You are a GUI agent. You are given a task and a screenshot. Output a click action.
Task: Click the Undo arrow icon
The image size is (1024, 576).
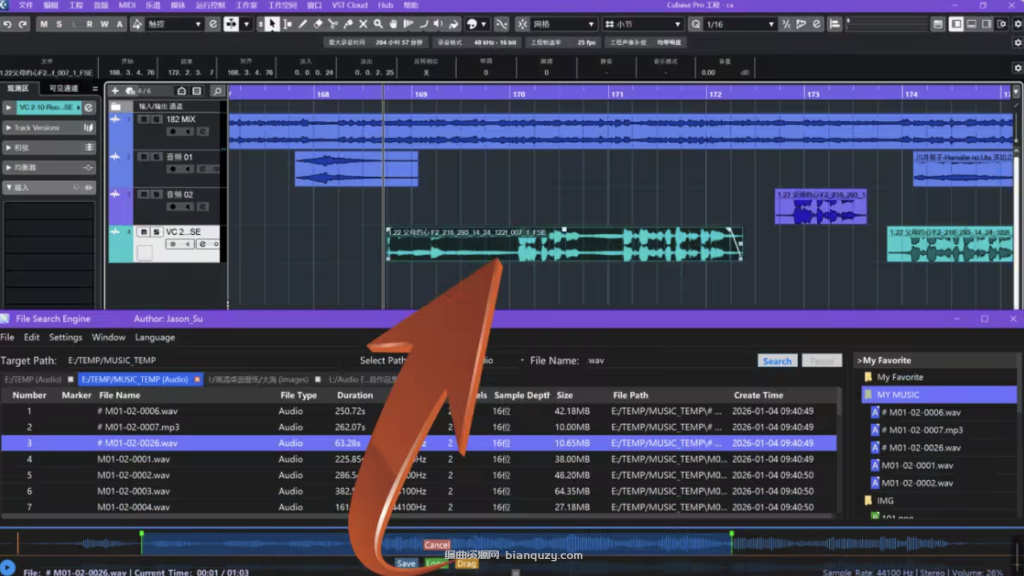(8, 24)
